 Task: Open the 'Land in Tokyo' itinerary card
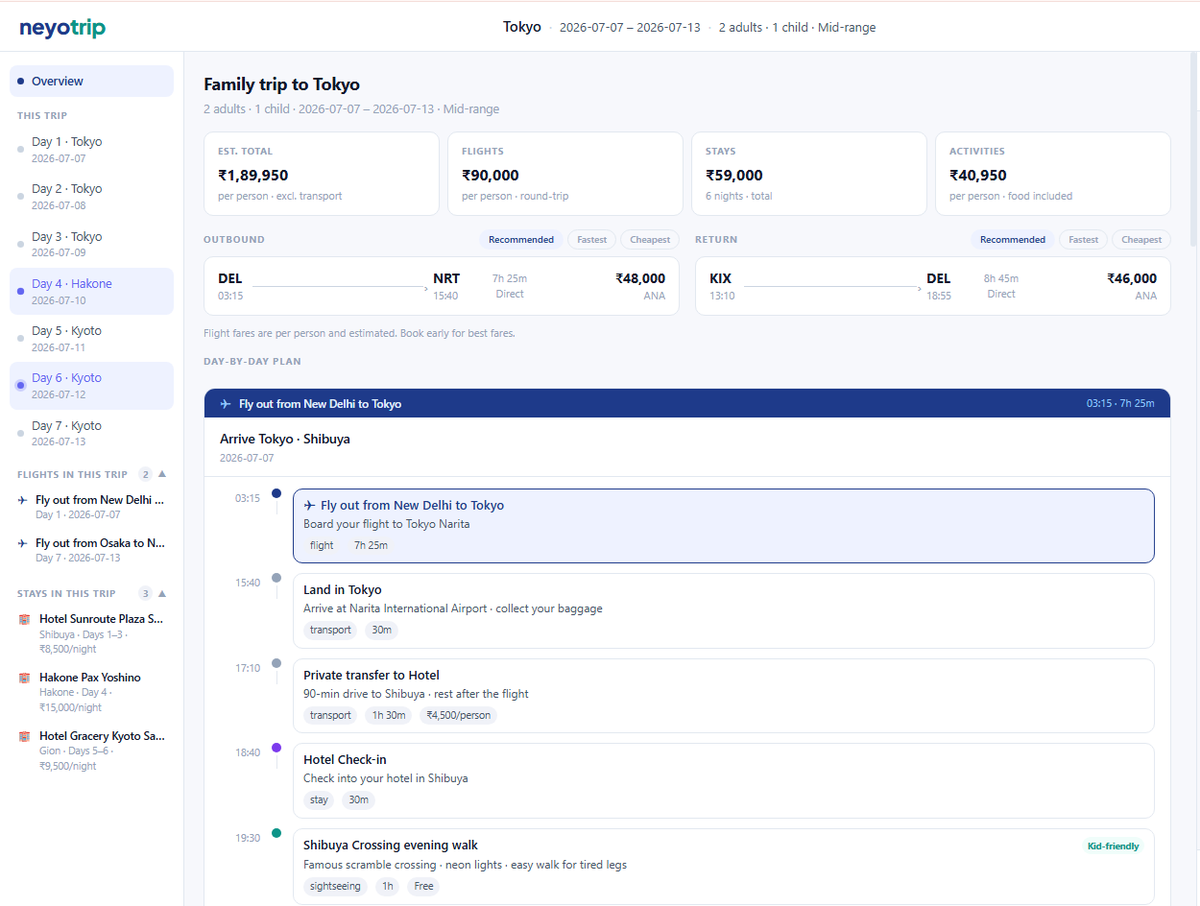tap(723, 610)
